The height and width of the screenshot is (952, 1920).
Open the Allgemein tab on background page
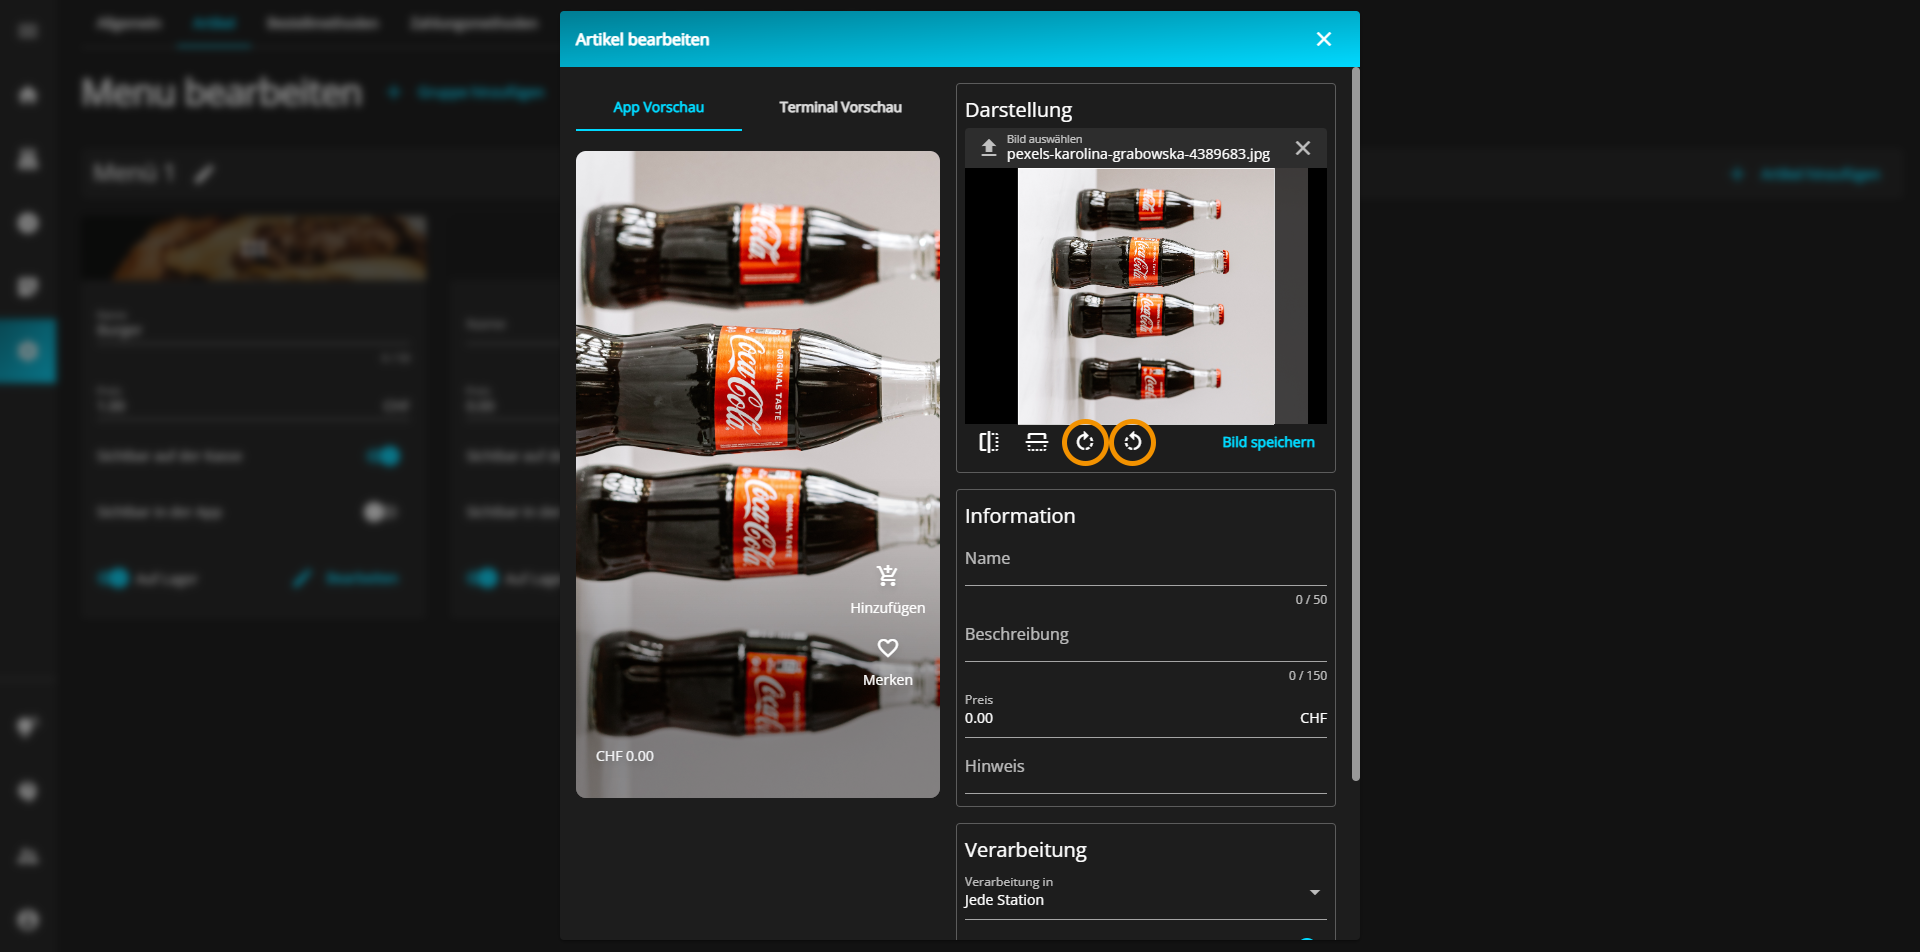point(129,23)
